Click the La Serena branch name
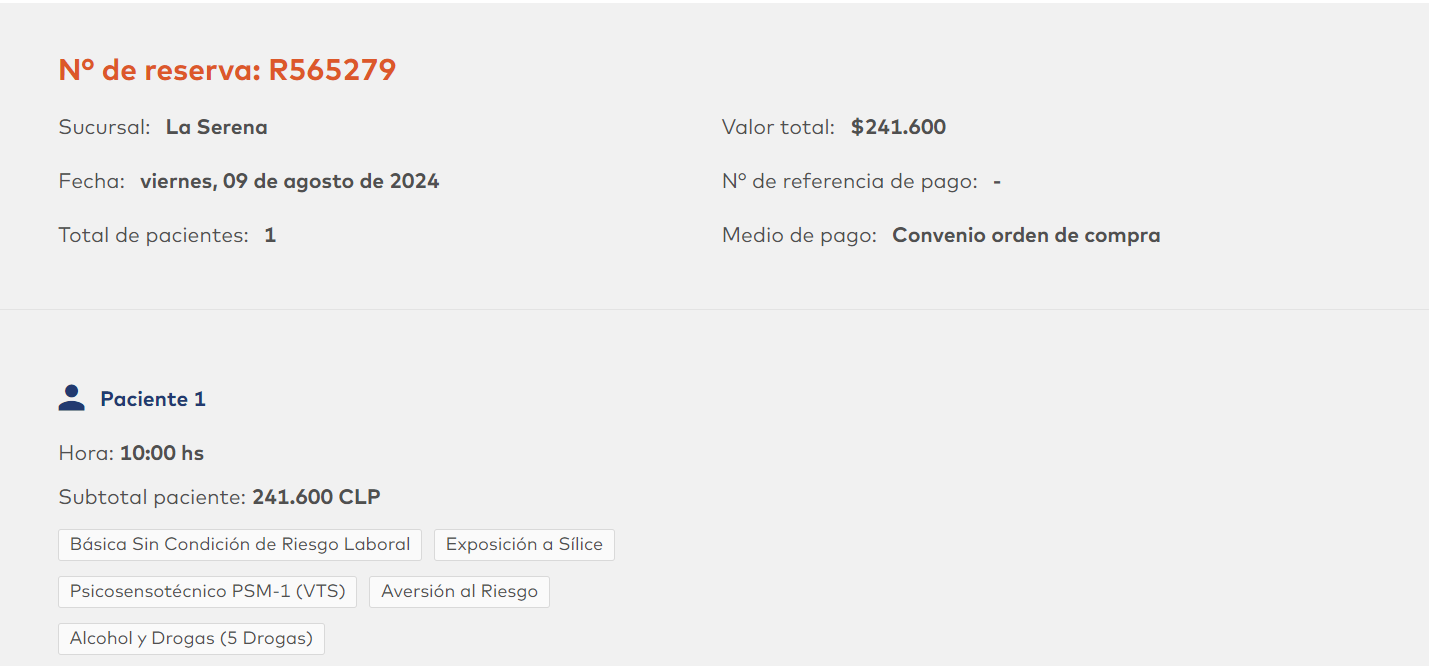This screenshot has height=666, width=1429. 217,127
